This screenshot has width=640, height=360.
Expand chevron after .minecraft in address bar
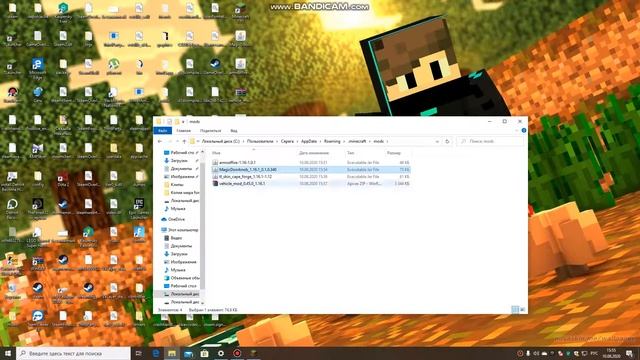370,141
